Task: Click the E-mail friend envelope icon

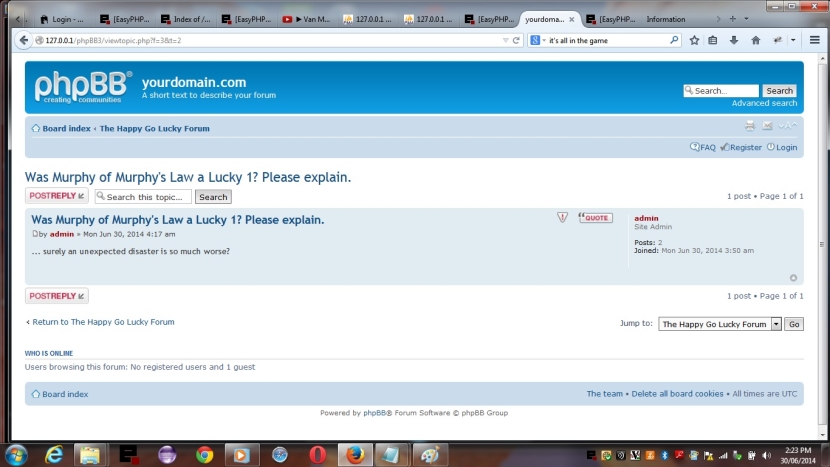Action: 767,126
